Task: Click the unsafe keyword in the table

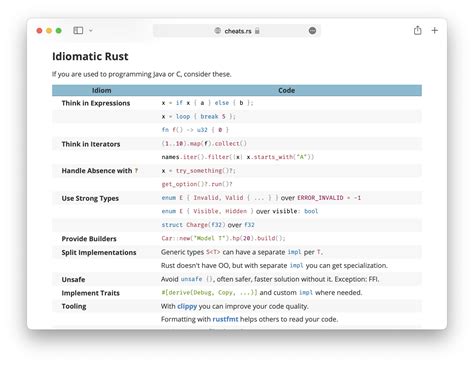Action: tap(191, 279)
